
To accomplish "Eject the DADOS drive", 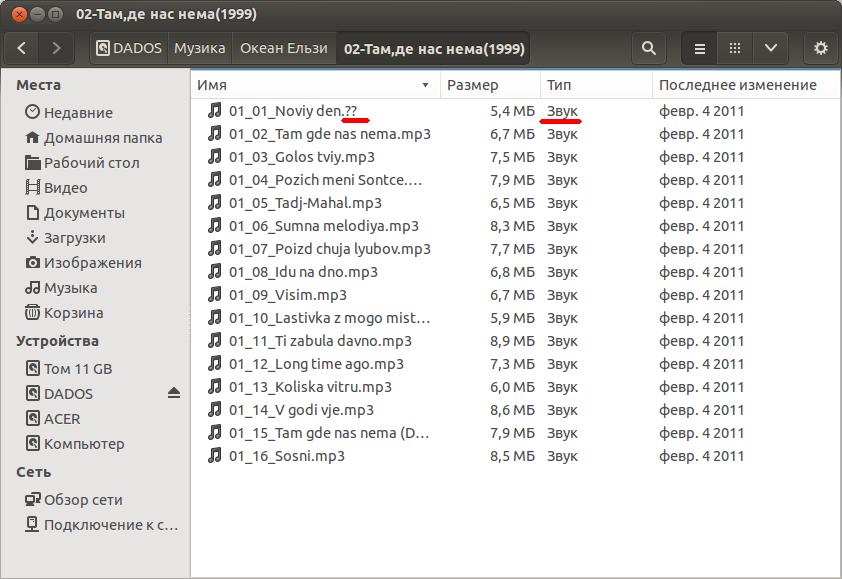I will click(174, 394).
